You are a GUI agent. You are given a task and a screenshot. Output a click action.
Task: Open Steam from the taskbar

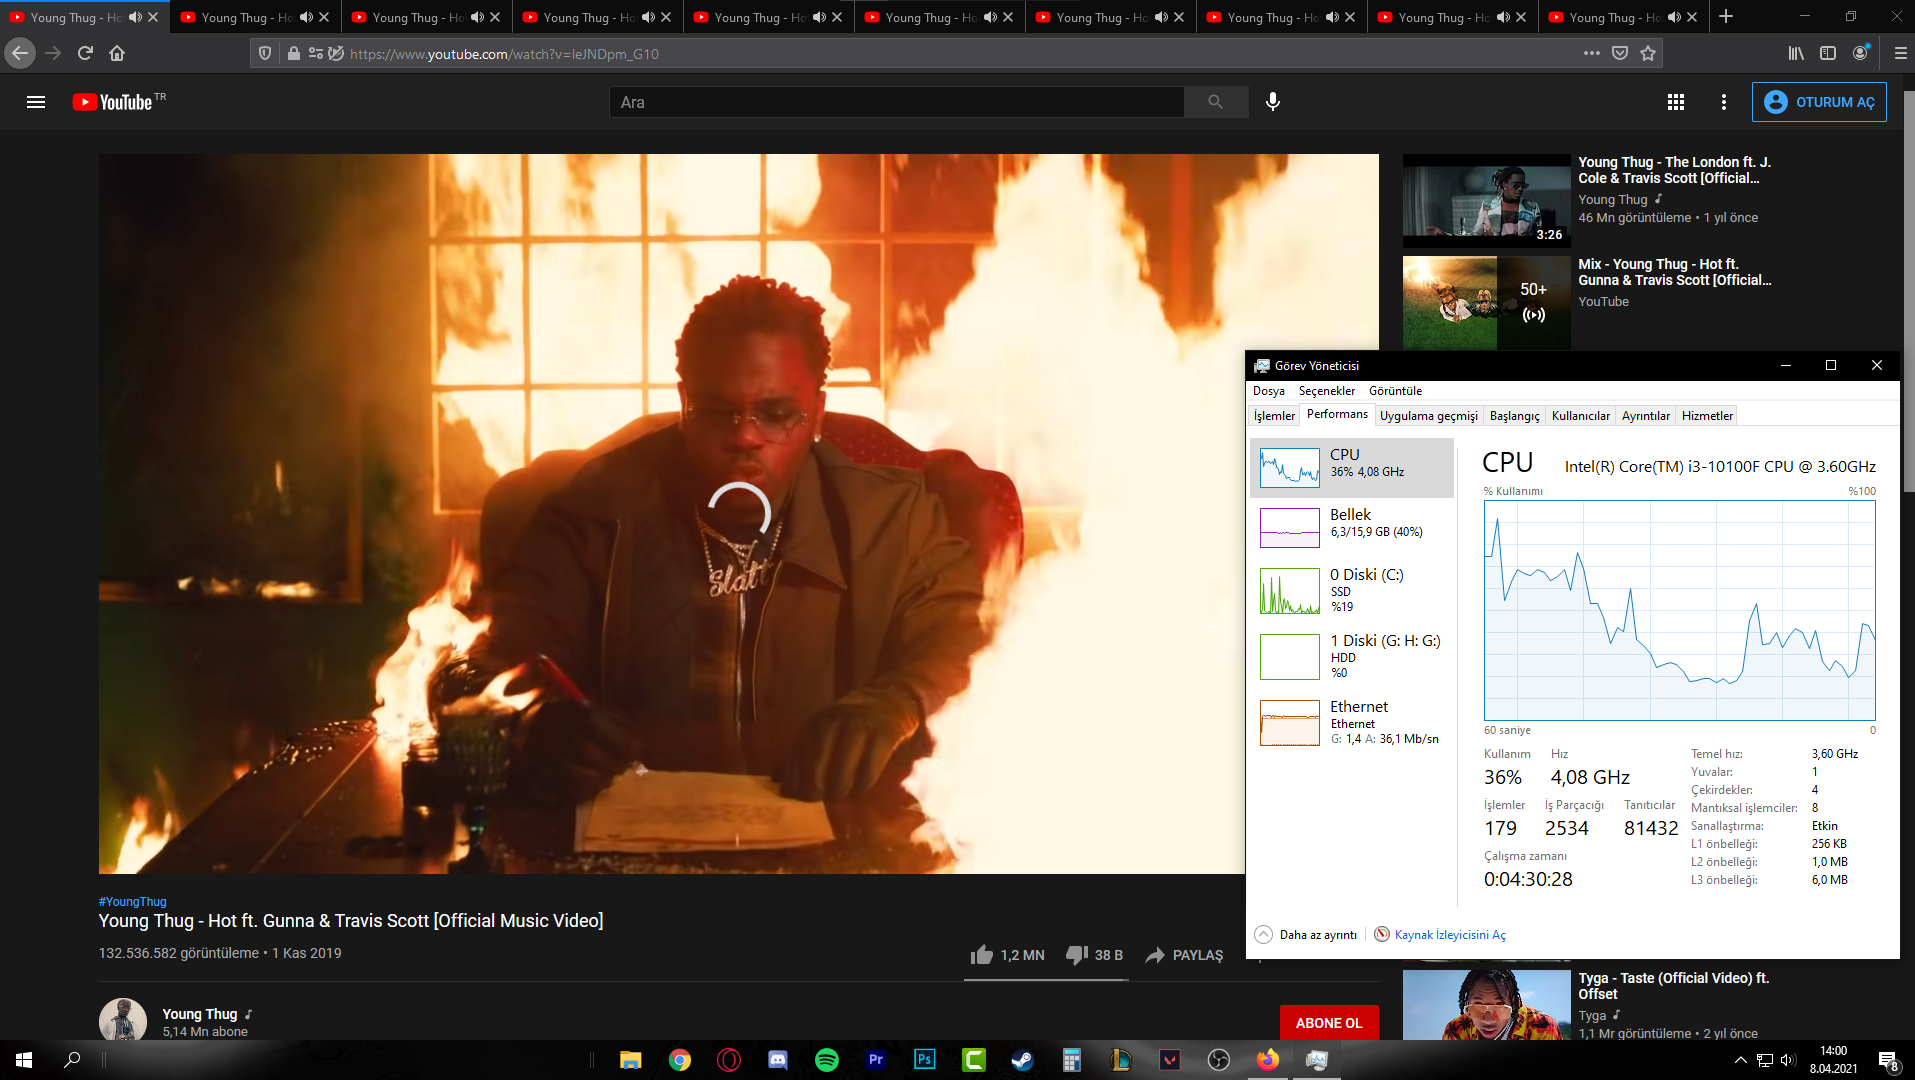point(1023,1060)
